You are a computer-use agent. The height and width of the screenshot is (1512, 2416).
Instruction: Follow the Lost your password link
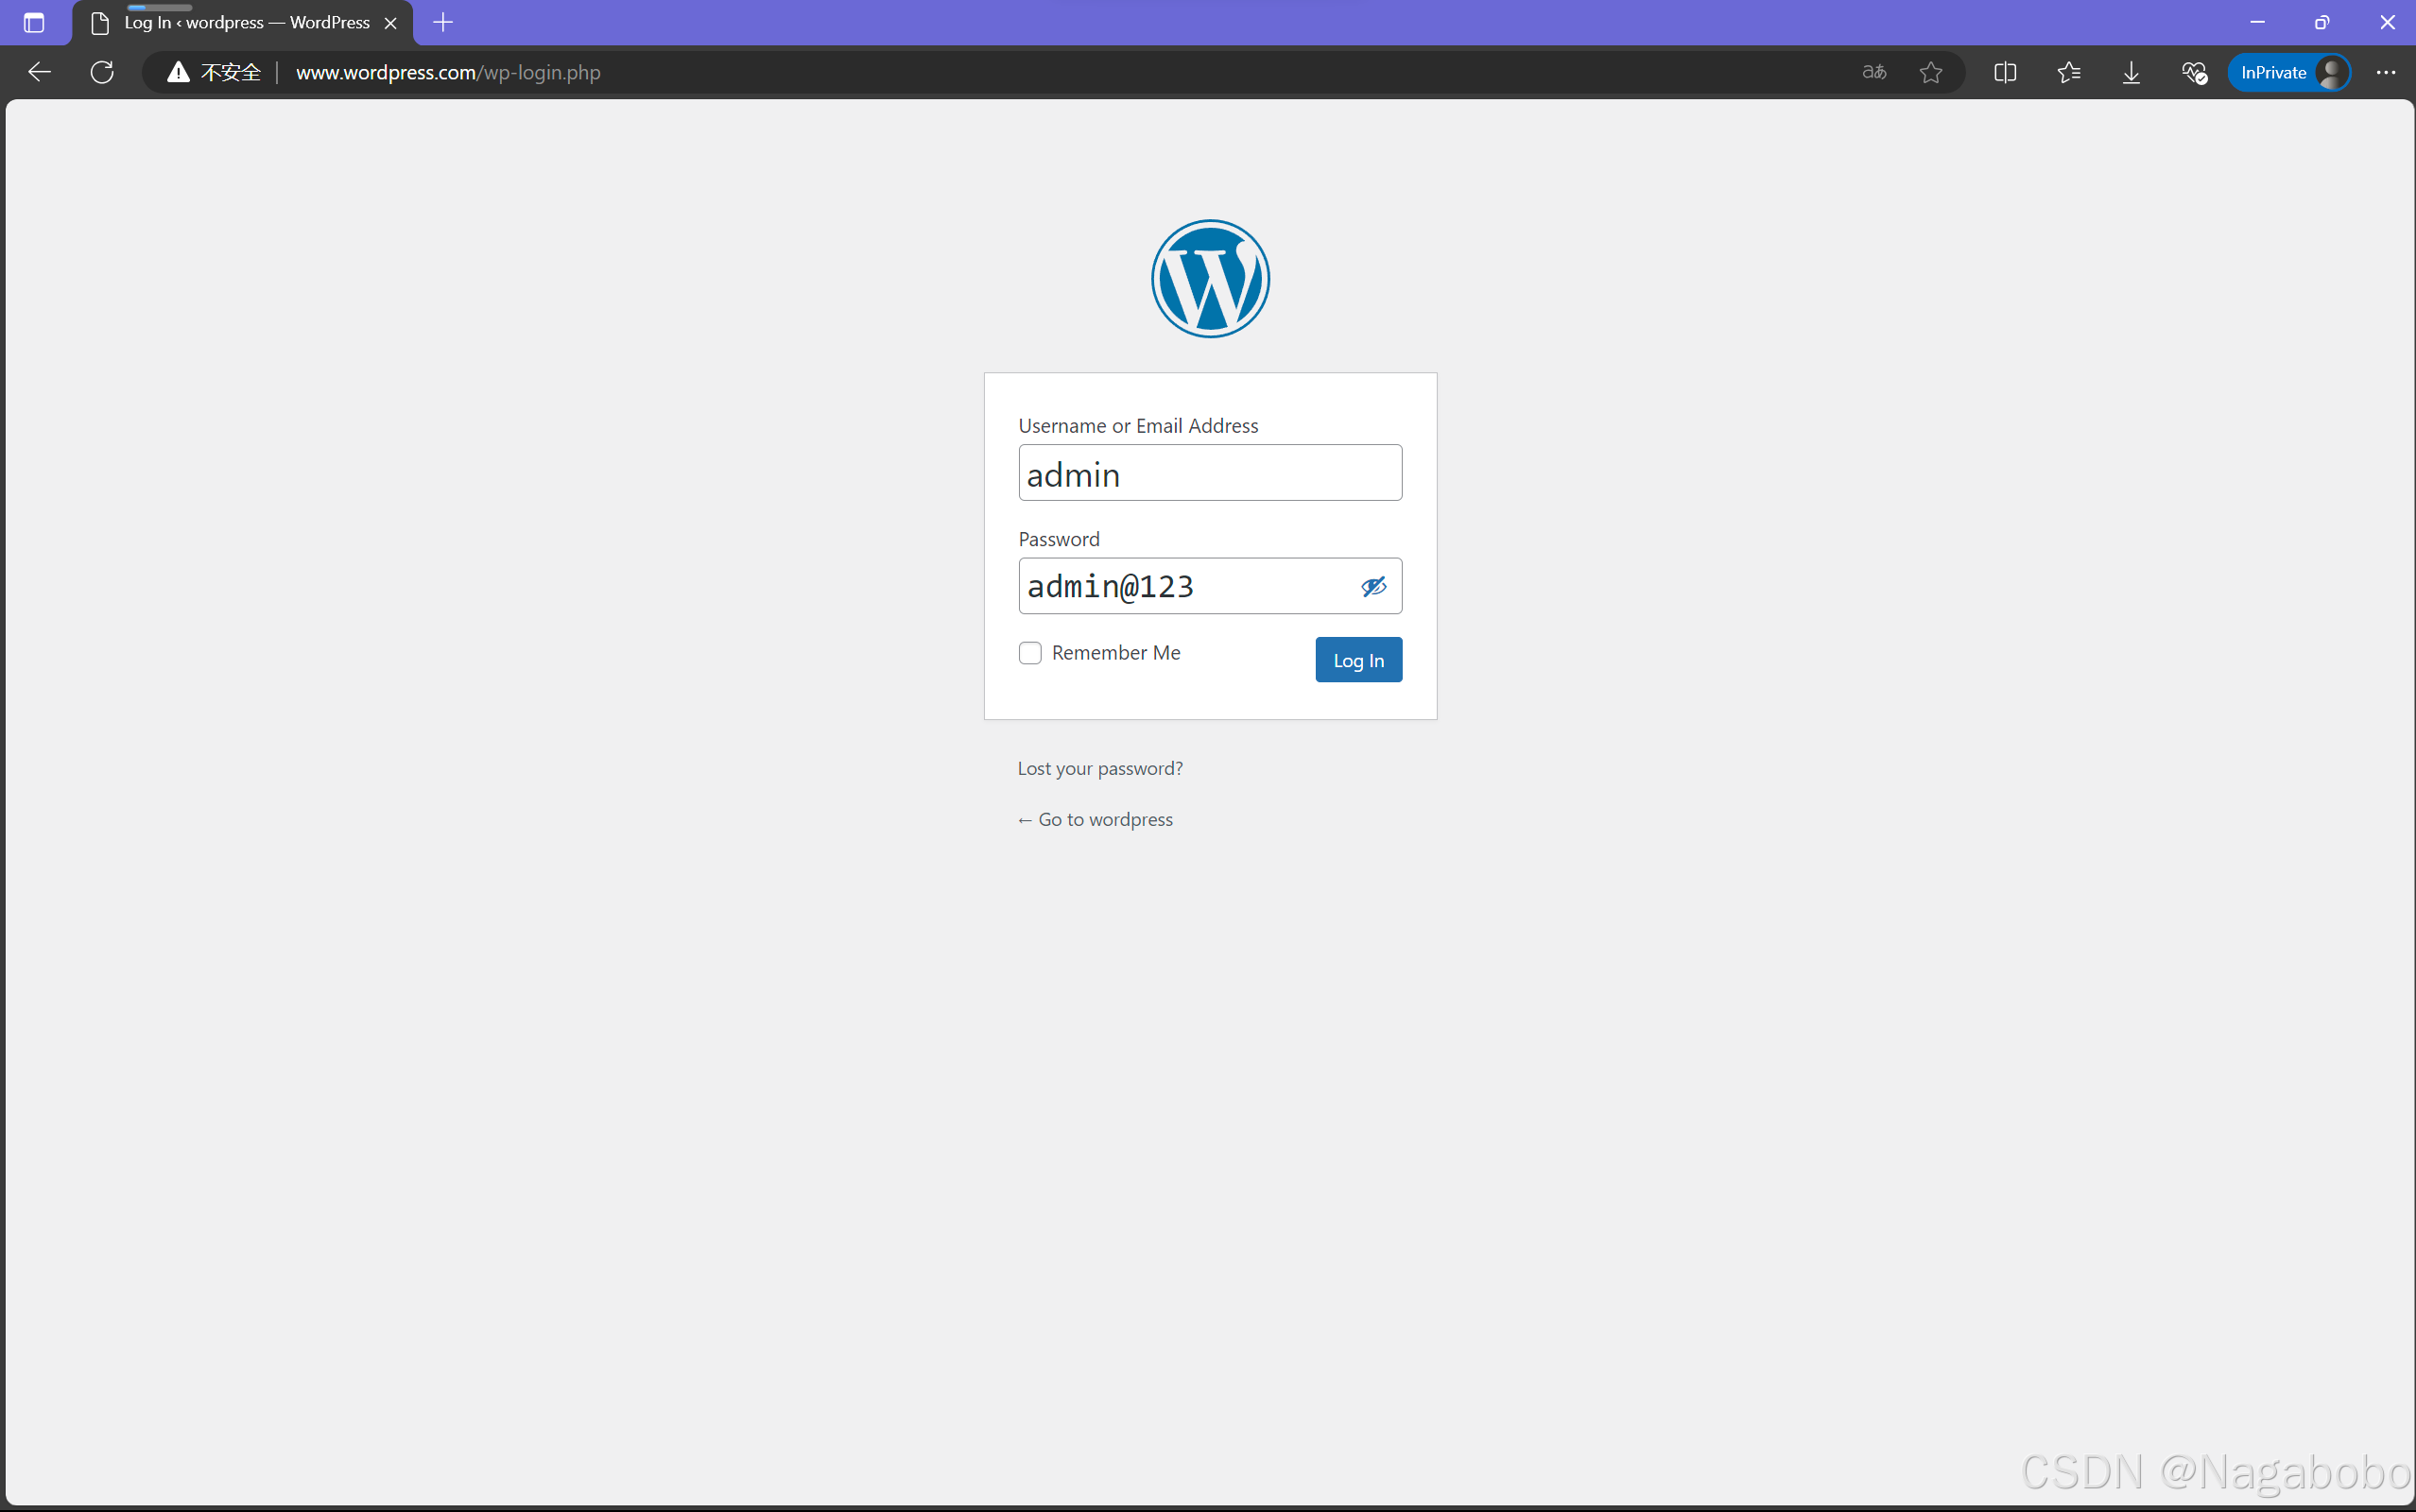coord(1100,768)
